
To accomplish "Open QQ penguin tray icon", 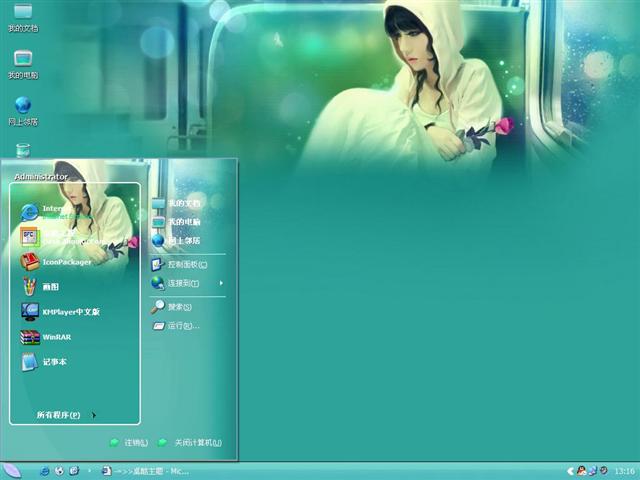I will 581,471.
